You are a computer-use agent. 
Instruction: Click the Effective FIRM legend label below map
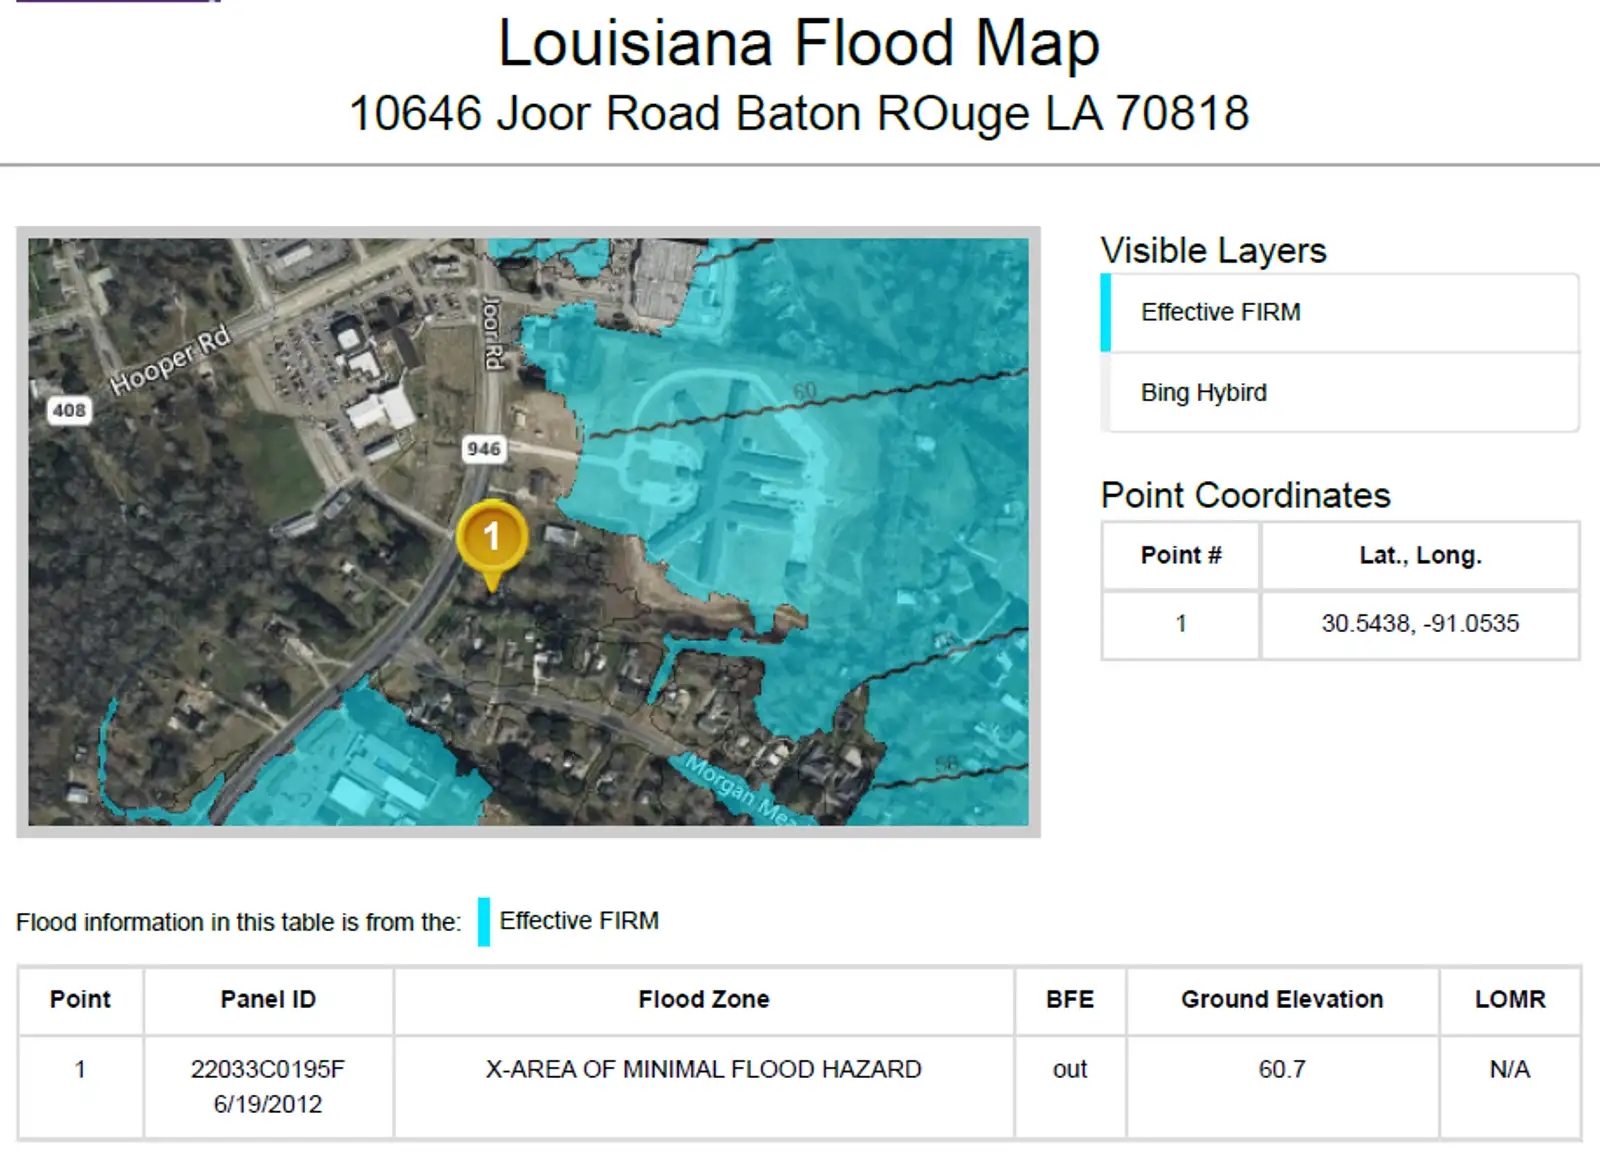[579, 920]
